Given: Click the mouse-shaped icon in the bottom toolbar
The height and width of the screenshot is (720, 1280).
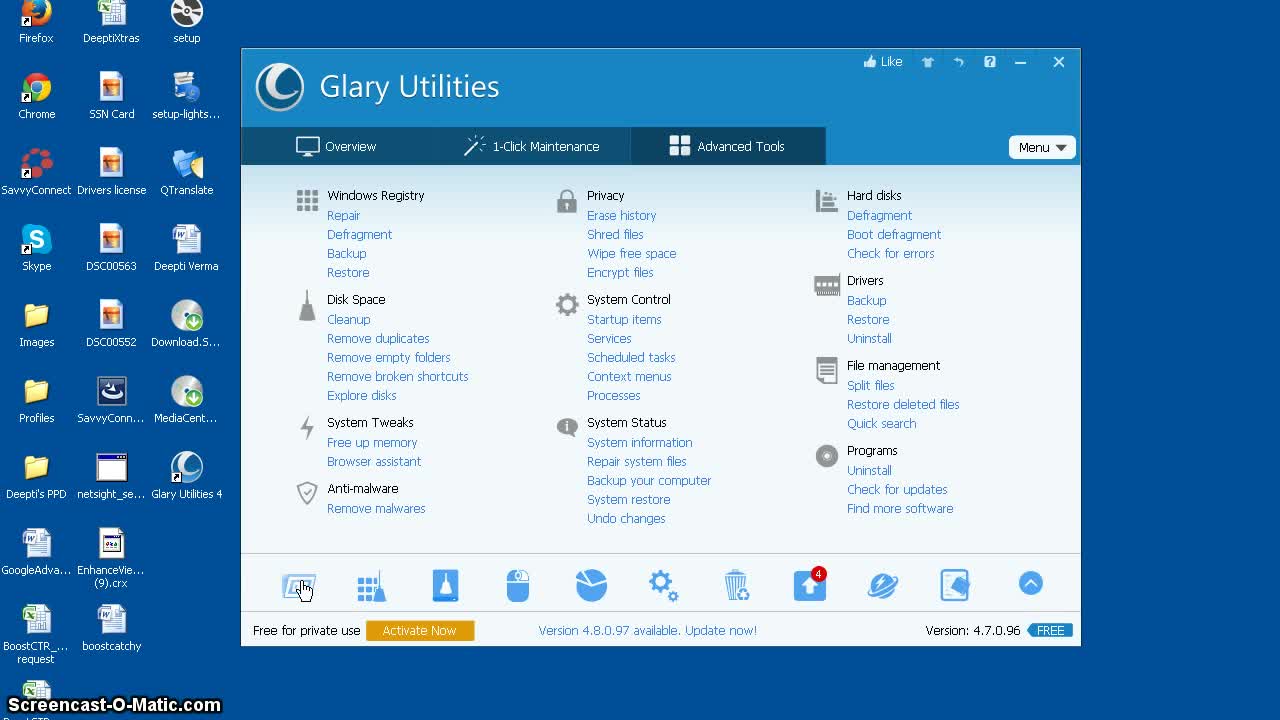Looking at the screenshot, I should coord(518,585).
